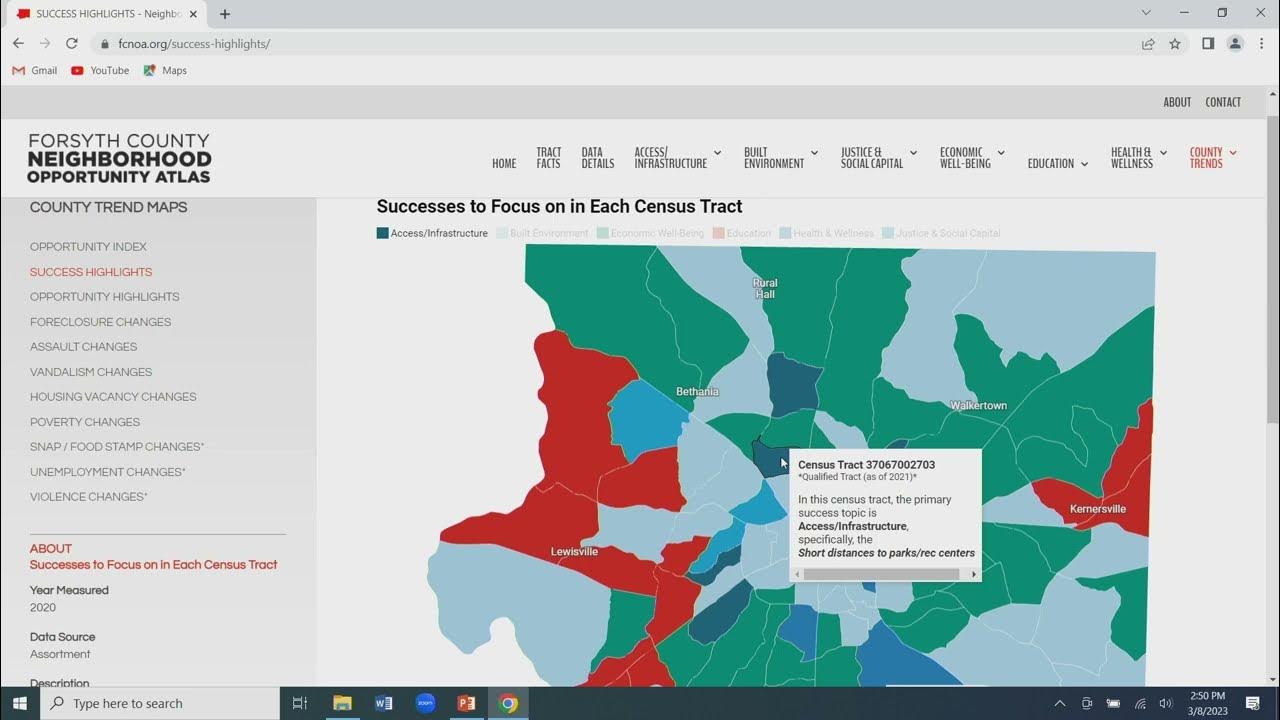This screenshot has width=1280, height=720.
Task: Close the SUCCESS HIGHLIGHTS browser tab
Action: coord(193,14)
